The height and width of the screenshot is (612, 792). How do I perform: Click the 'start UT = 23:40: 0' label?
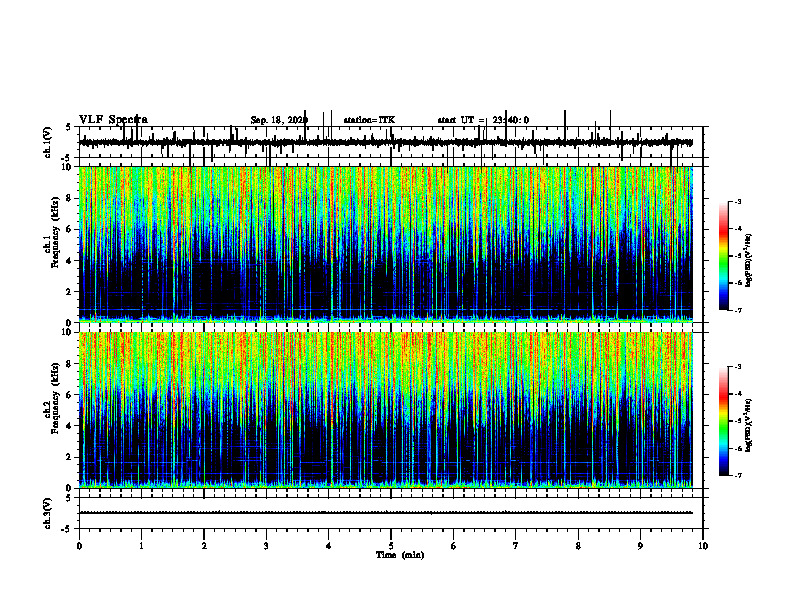[x=483, y=120]
